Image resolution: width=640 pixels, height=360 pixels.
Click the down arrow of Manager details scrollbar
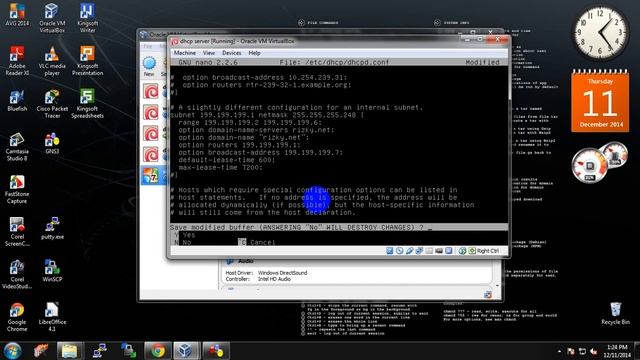pyautogui.click(x=497, y=286)
